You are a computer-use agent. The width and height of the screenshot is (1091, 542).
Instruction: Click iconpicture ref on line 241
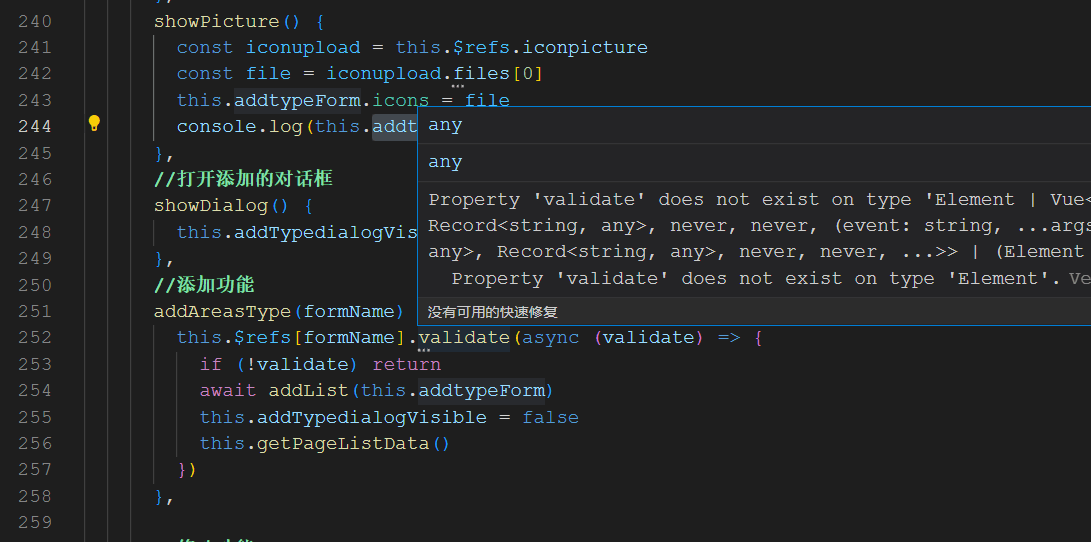584,47
